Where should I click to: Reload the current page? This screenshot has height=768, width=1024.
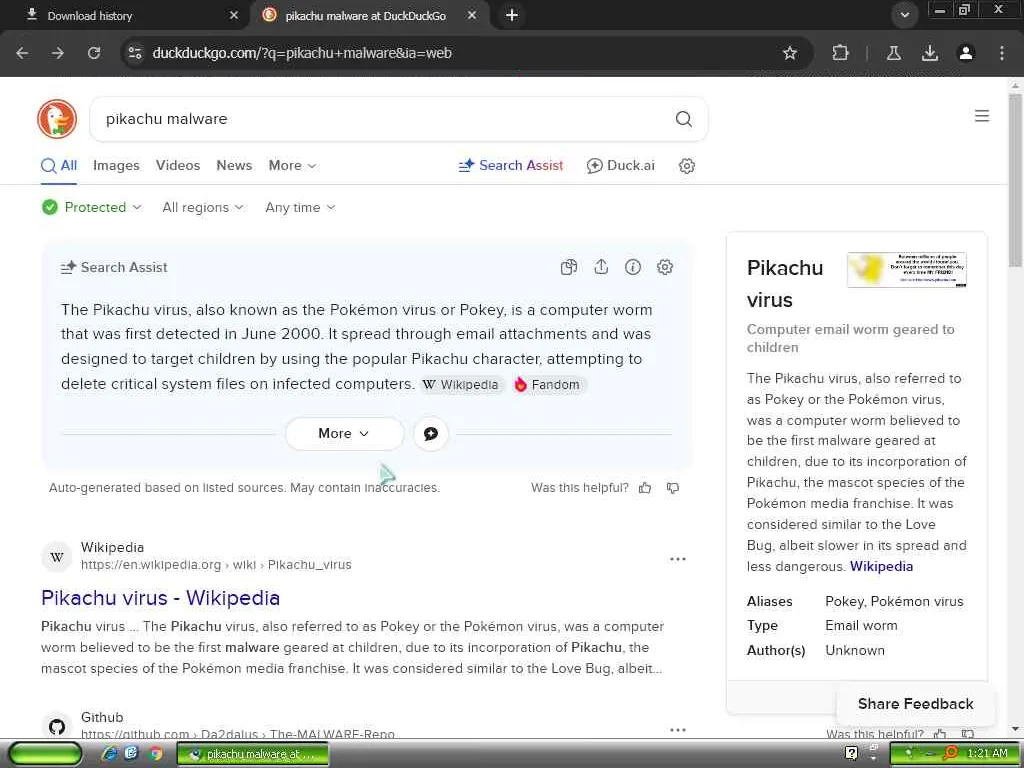click(x=94, y=53)
